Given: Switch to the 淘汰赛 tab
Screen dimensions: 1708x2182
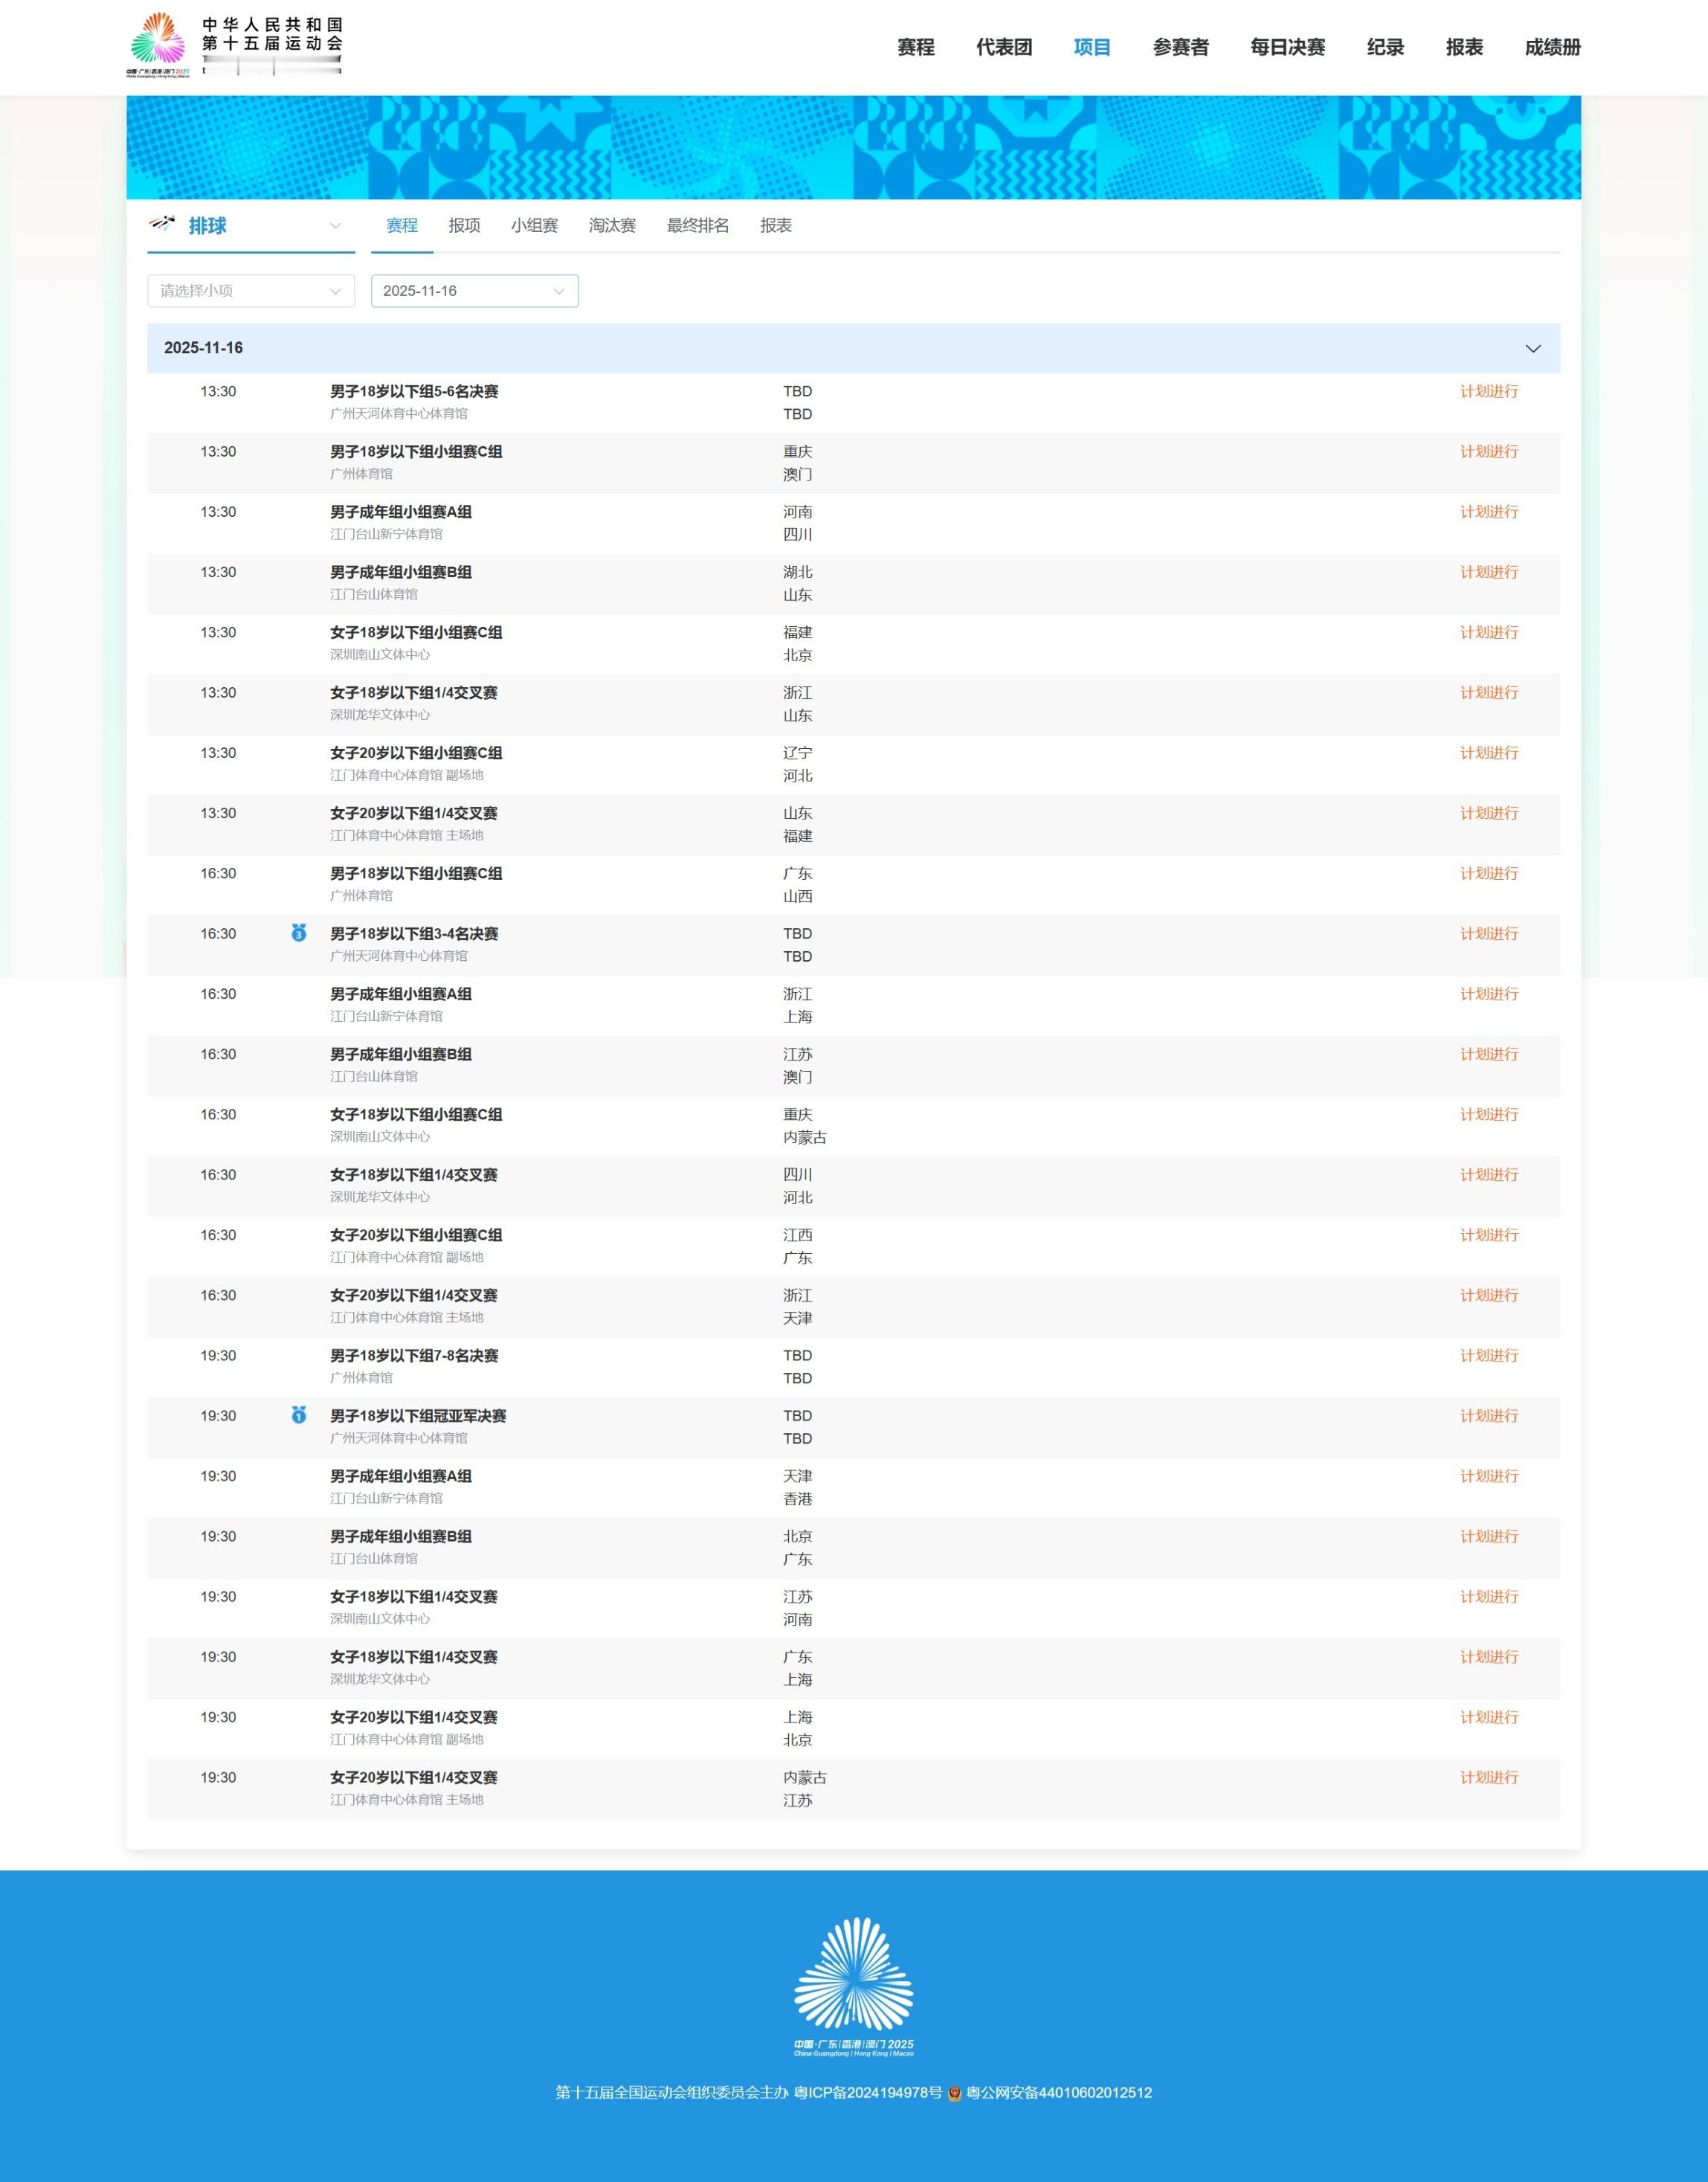Looking at the screenshot, I should (x=612, y=226).
